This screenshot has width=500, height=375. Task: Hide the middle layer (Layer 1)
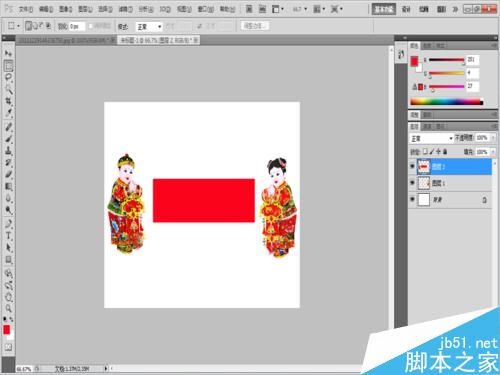click(x=412, y=183)
